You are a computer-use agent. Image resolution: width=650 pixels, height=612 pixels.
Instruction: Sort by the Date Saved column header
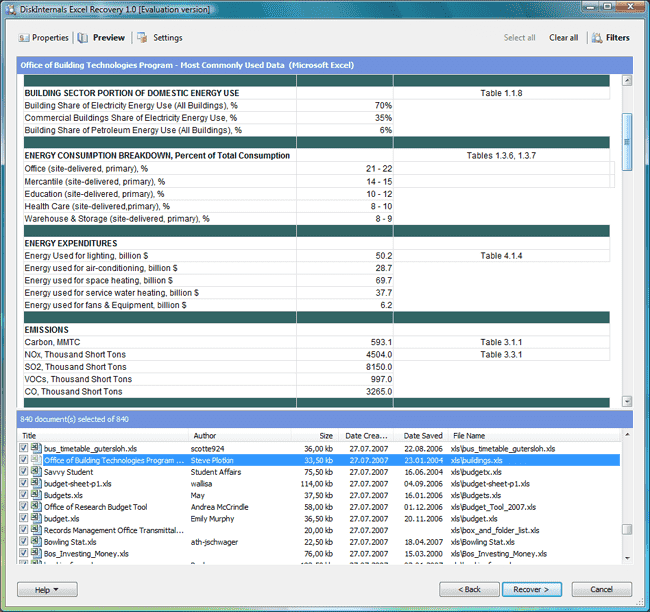pyautogui.click(x=423, y=436)
